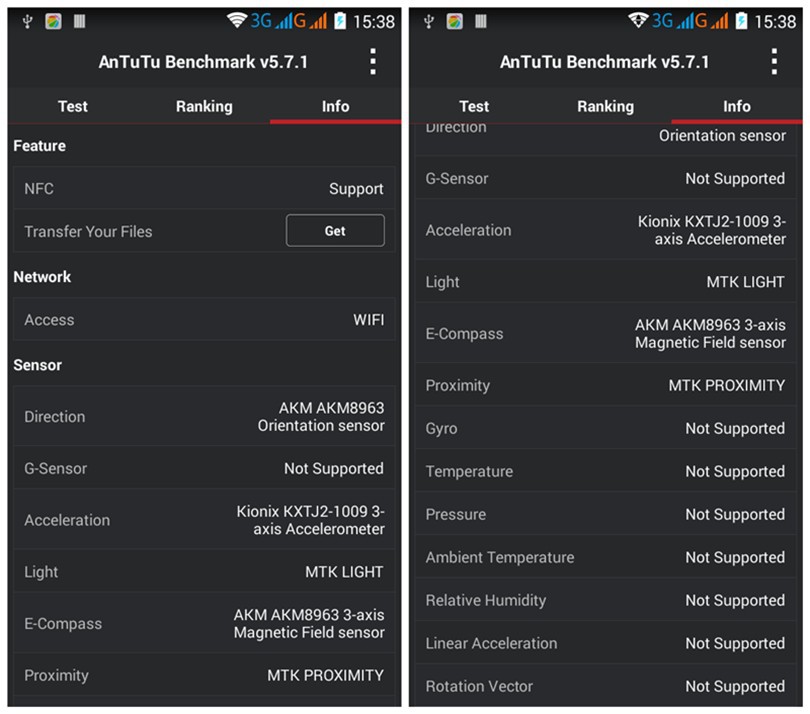The width and height of the screenshot is (810, 714).
Task: Tap E-Compass row on right screen
Action: tap(605, 333)
